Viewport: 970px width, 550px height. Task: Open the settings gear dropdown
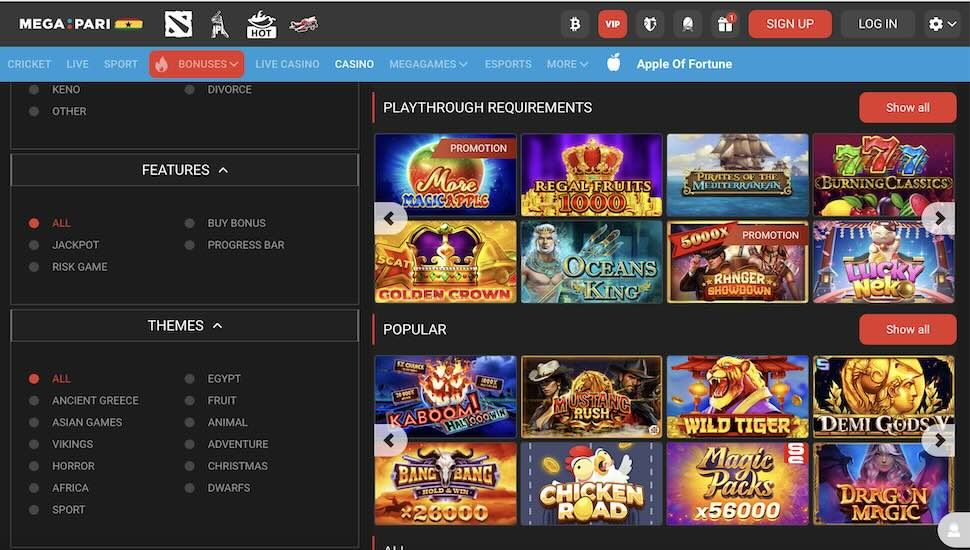click(x=942, y=24)
